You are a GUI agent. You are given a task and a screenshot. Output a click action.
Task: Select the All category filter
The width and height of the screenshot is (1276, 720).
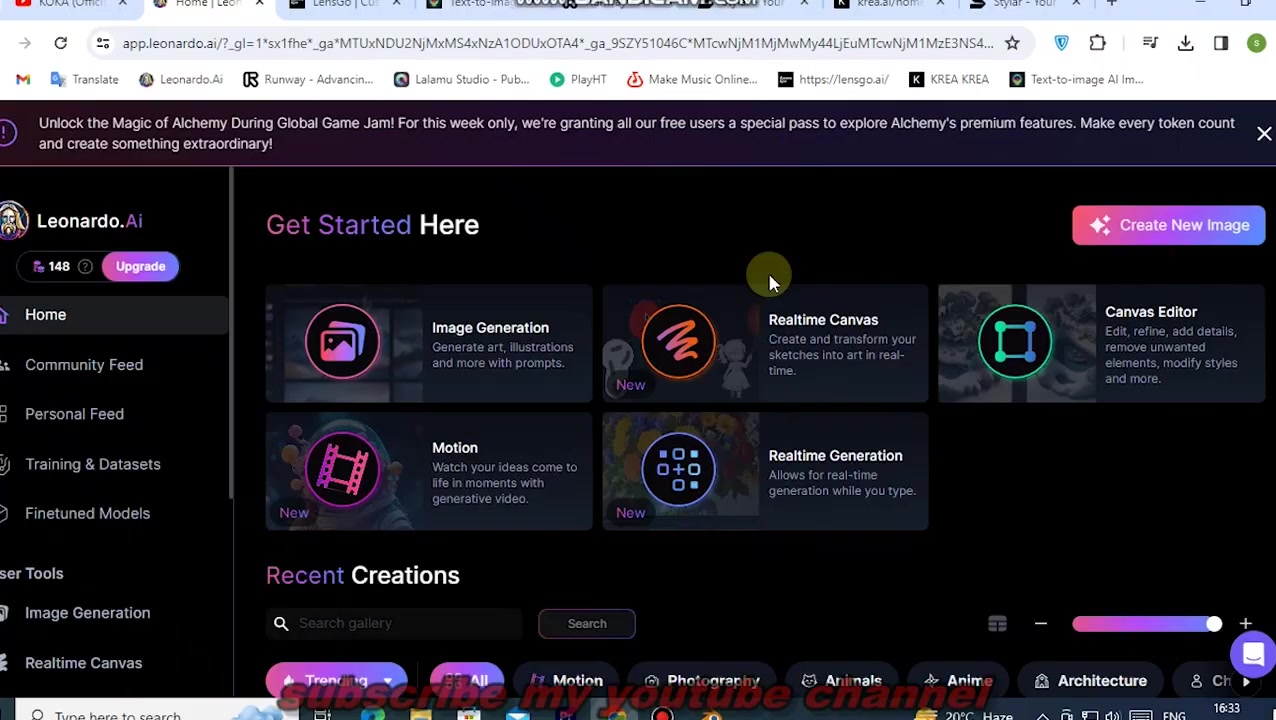(466, 681)
